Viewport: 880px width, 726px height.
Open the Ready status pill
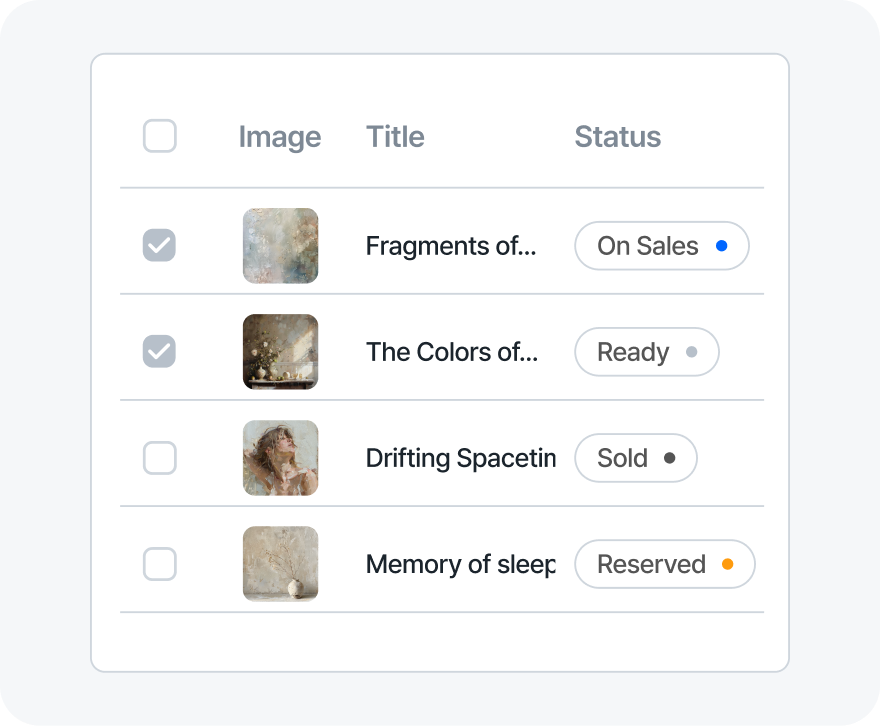tap(646, 352)
